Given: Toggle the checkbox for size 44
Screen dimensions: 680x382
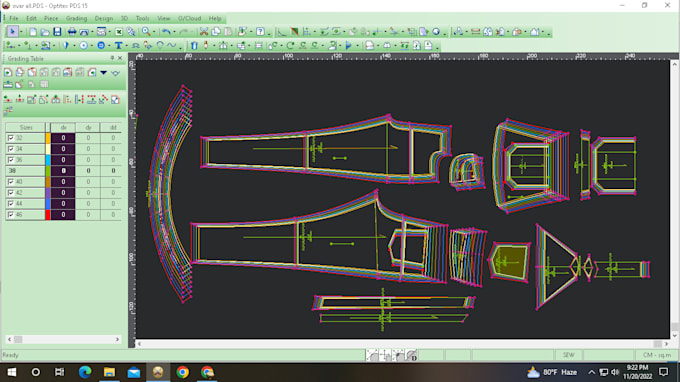Looking at the screenshot, I should tap(11, 203).
